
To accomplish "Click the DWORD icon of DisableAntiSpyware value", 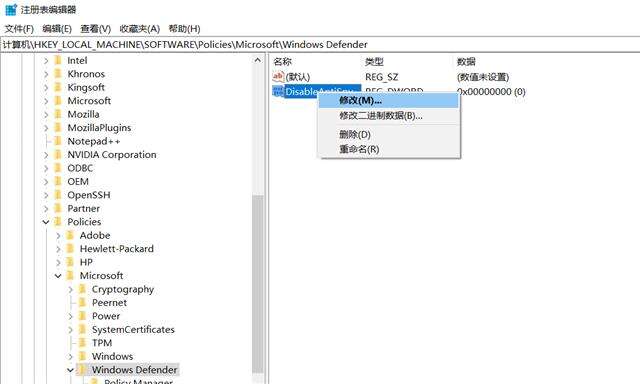I will [x=278, y=91].
